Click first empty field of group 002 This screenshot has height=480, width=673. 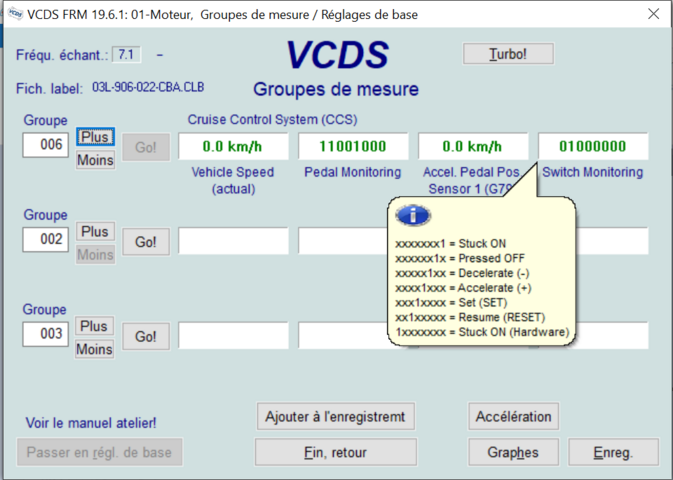tap(233, 241)
